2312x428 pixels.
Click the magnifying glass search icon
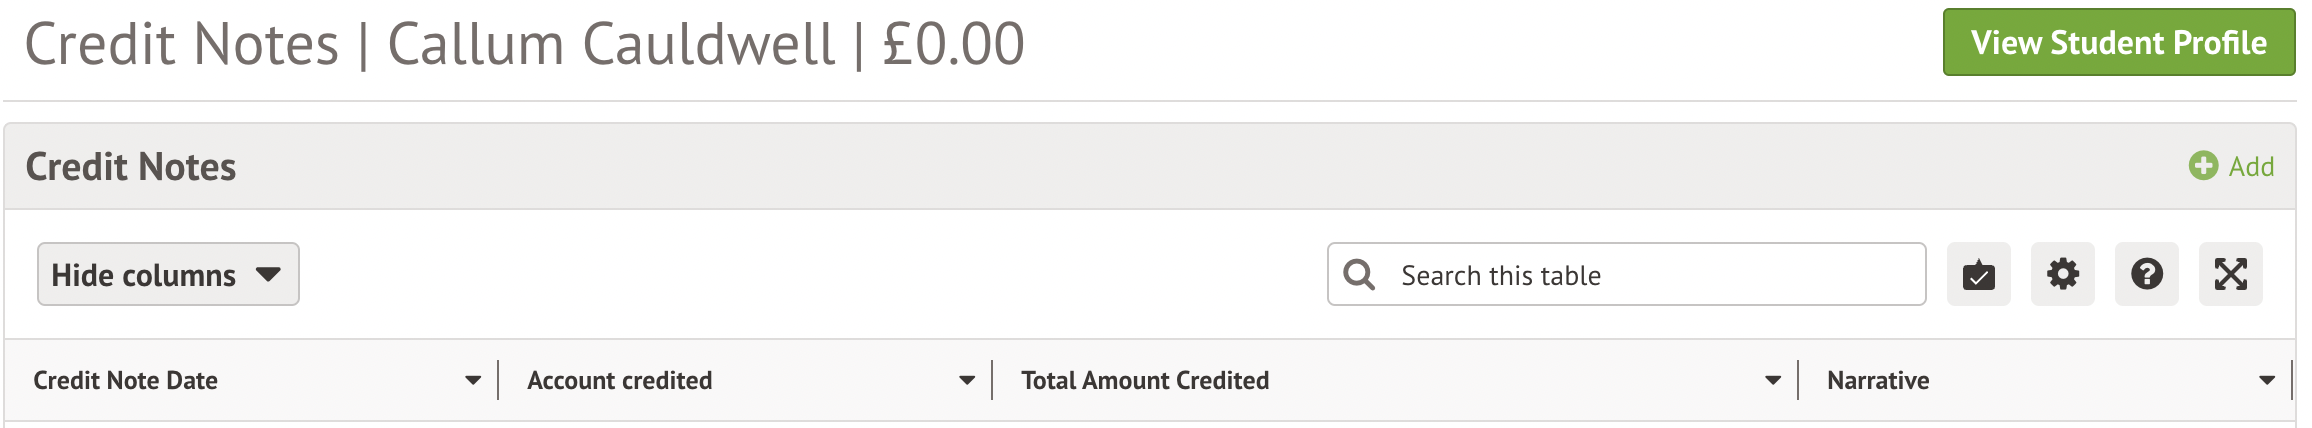1359,275
